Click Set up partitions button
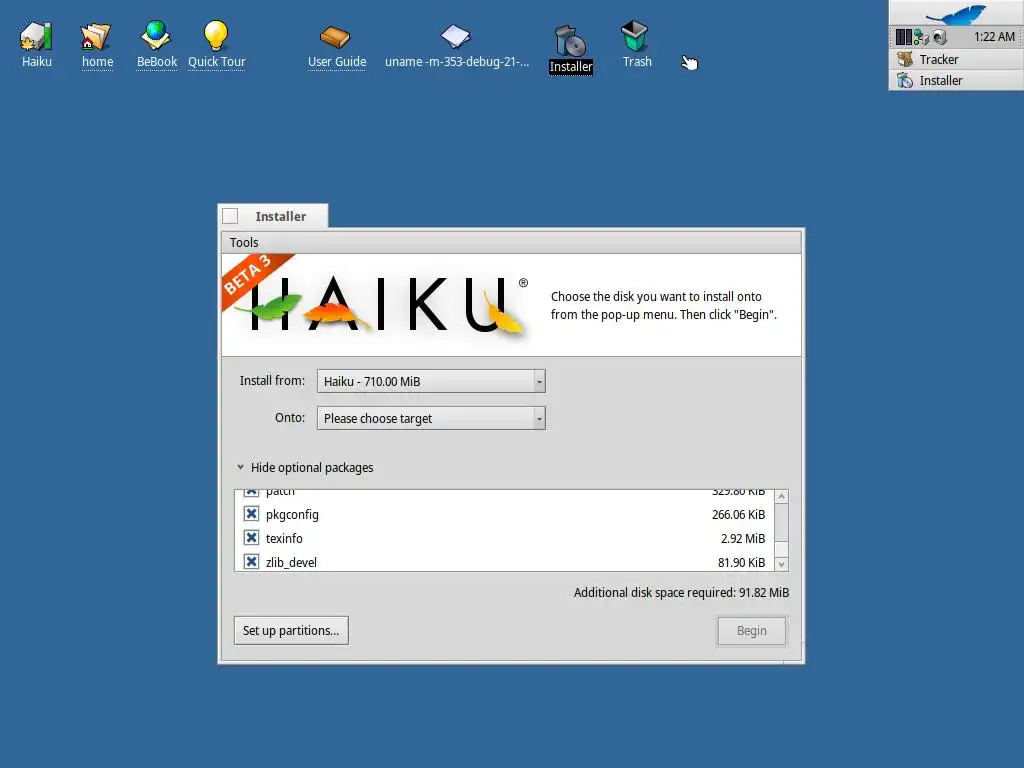1024x768 pixels. click(291, 631)
